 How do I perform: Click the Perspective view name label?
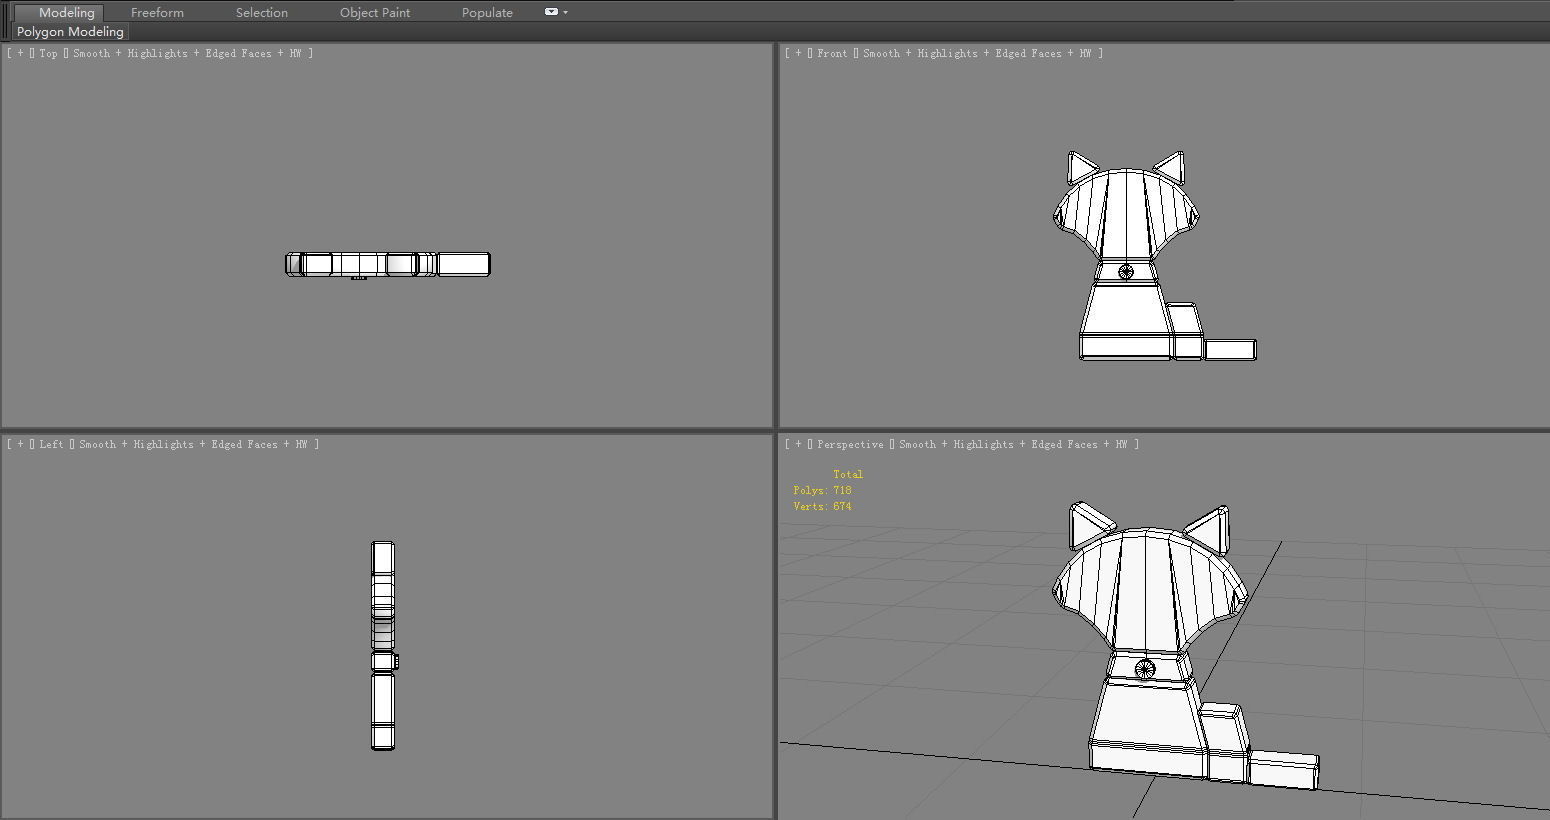(850, 444)
